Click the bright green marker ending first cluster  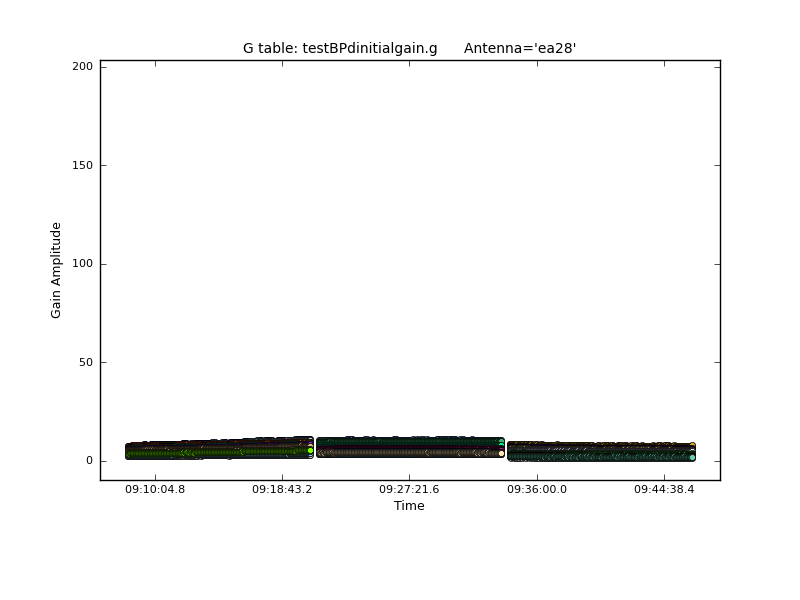click(x=310, y=450)
